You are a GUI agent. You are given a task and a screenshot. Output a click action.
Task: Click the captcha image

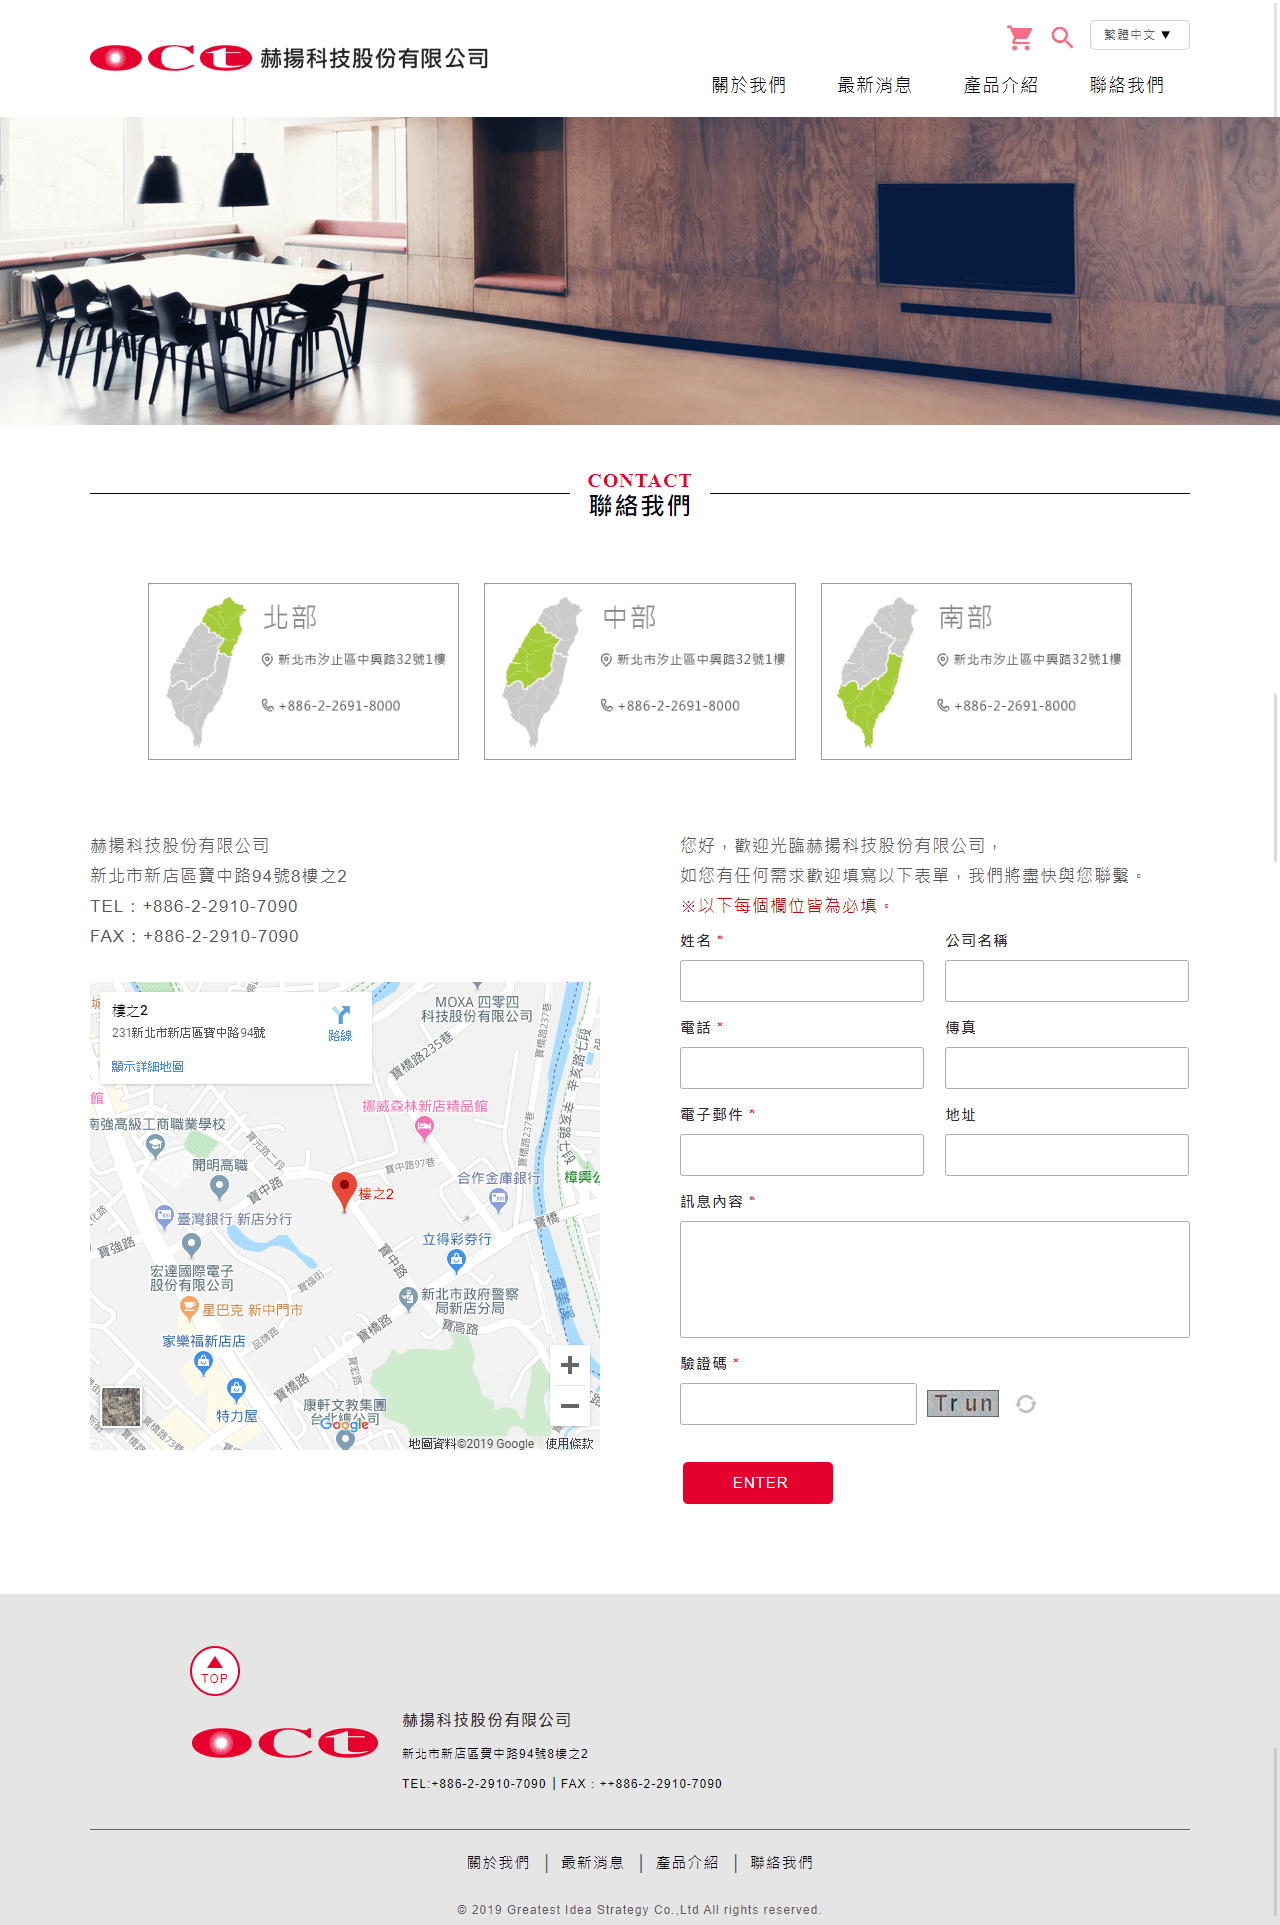click(x=963, y=1404)
